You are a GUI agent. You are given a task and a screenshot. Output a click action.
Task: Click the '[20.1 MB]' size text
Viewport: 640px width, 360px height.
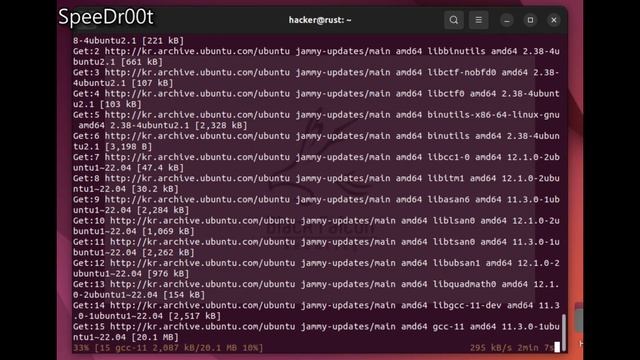click(x=155, y=338)
